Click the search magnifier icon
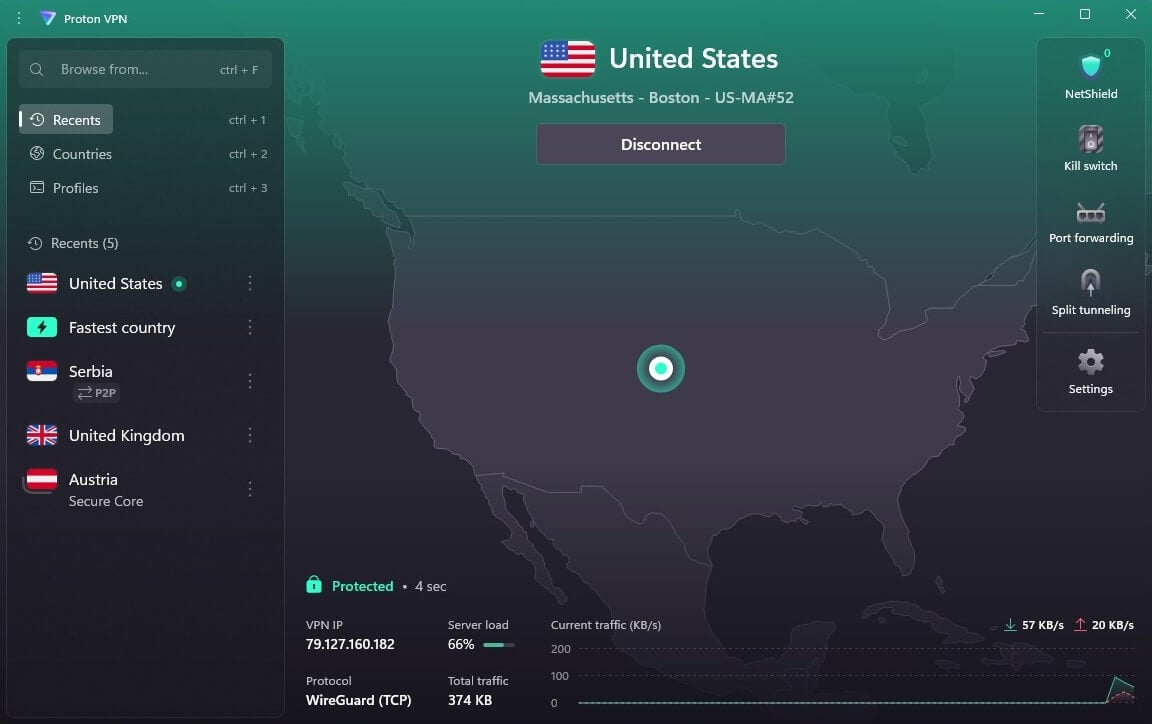This screenshot has width=1152, height=724. [36, 69]
